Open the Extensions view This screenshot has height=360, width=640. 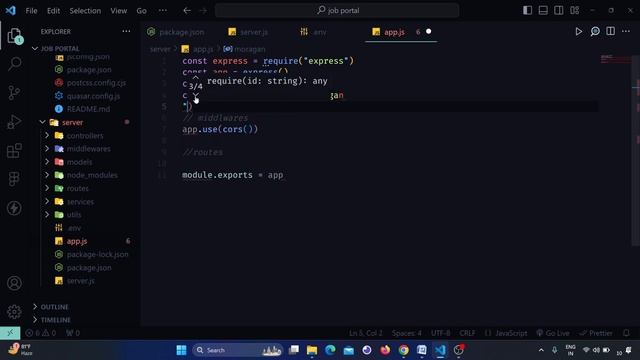(14, 150)
